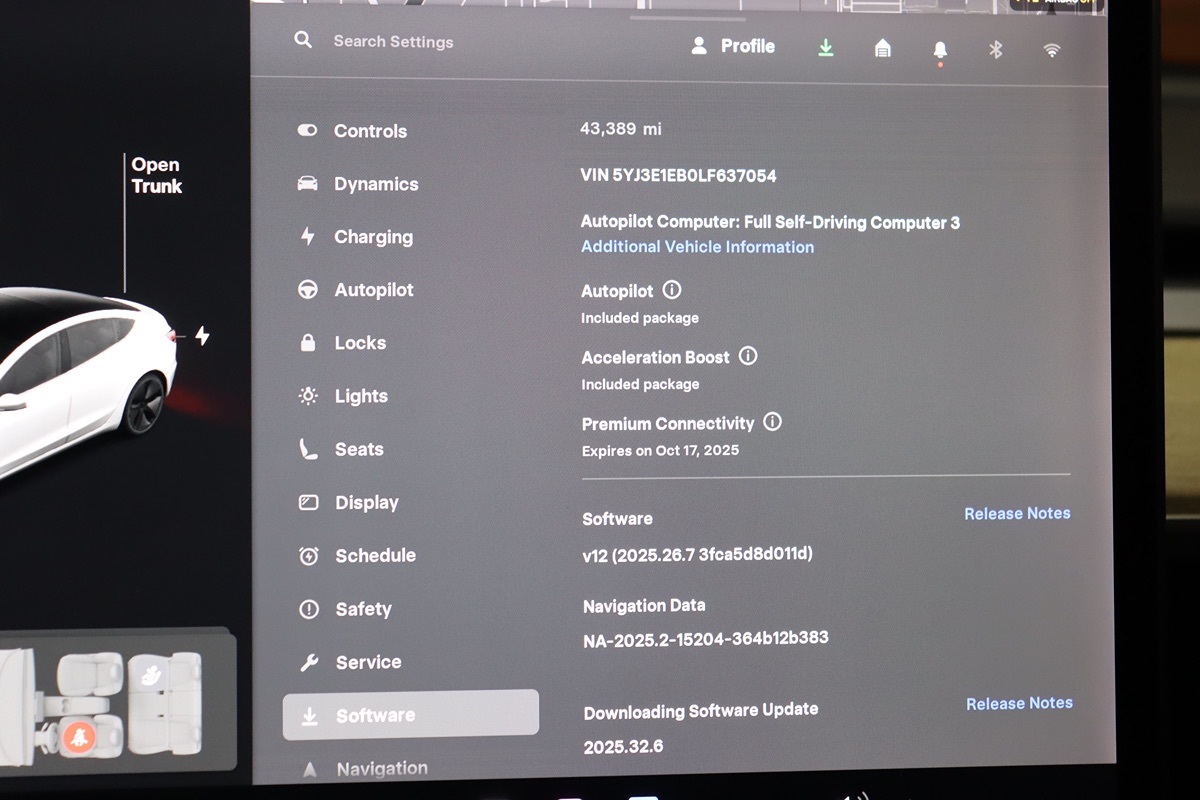
Task: Show info for Autopilot package
Action: coord(672,290)
